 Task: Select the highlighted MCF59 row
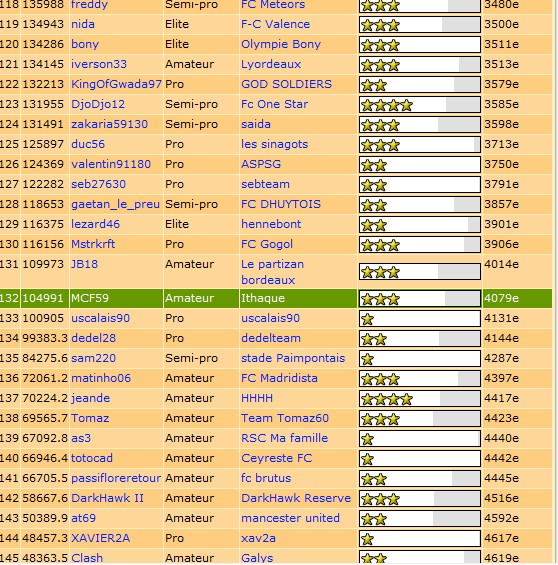(x=276, y=298)
